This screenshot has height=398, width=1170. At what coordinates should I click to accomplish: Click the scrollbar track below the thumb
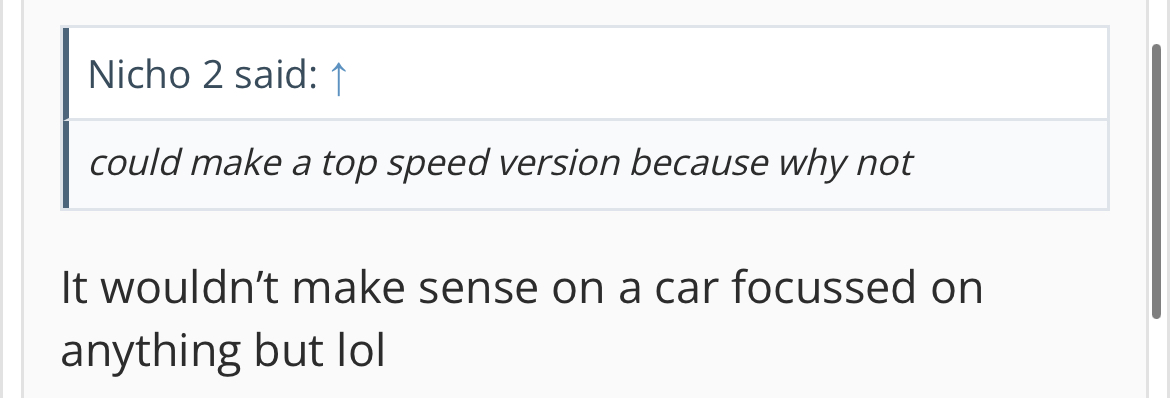(x=1157, y=360)
